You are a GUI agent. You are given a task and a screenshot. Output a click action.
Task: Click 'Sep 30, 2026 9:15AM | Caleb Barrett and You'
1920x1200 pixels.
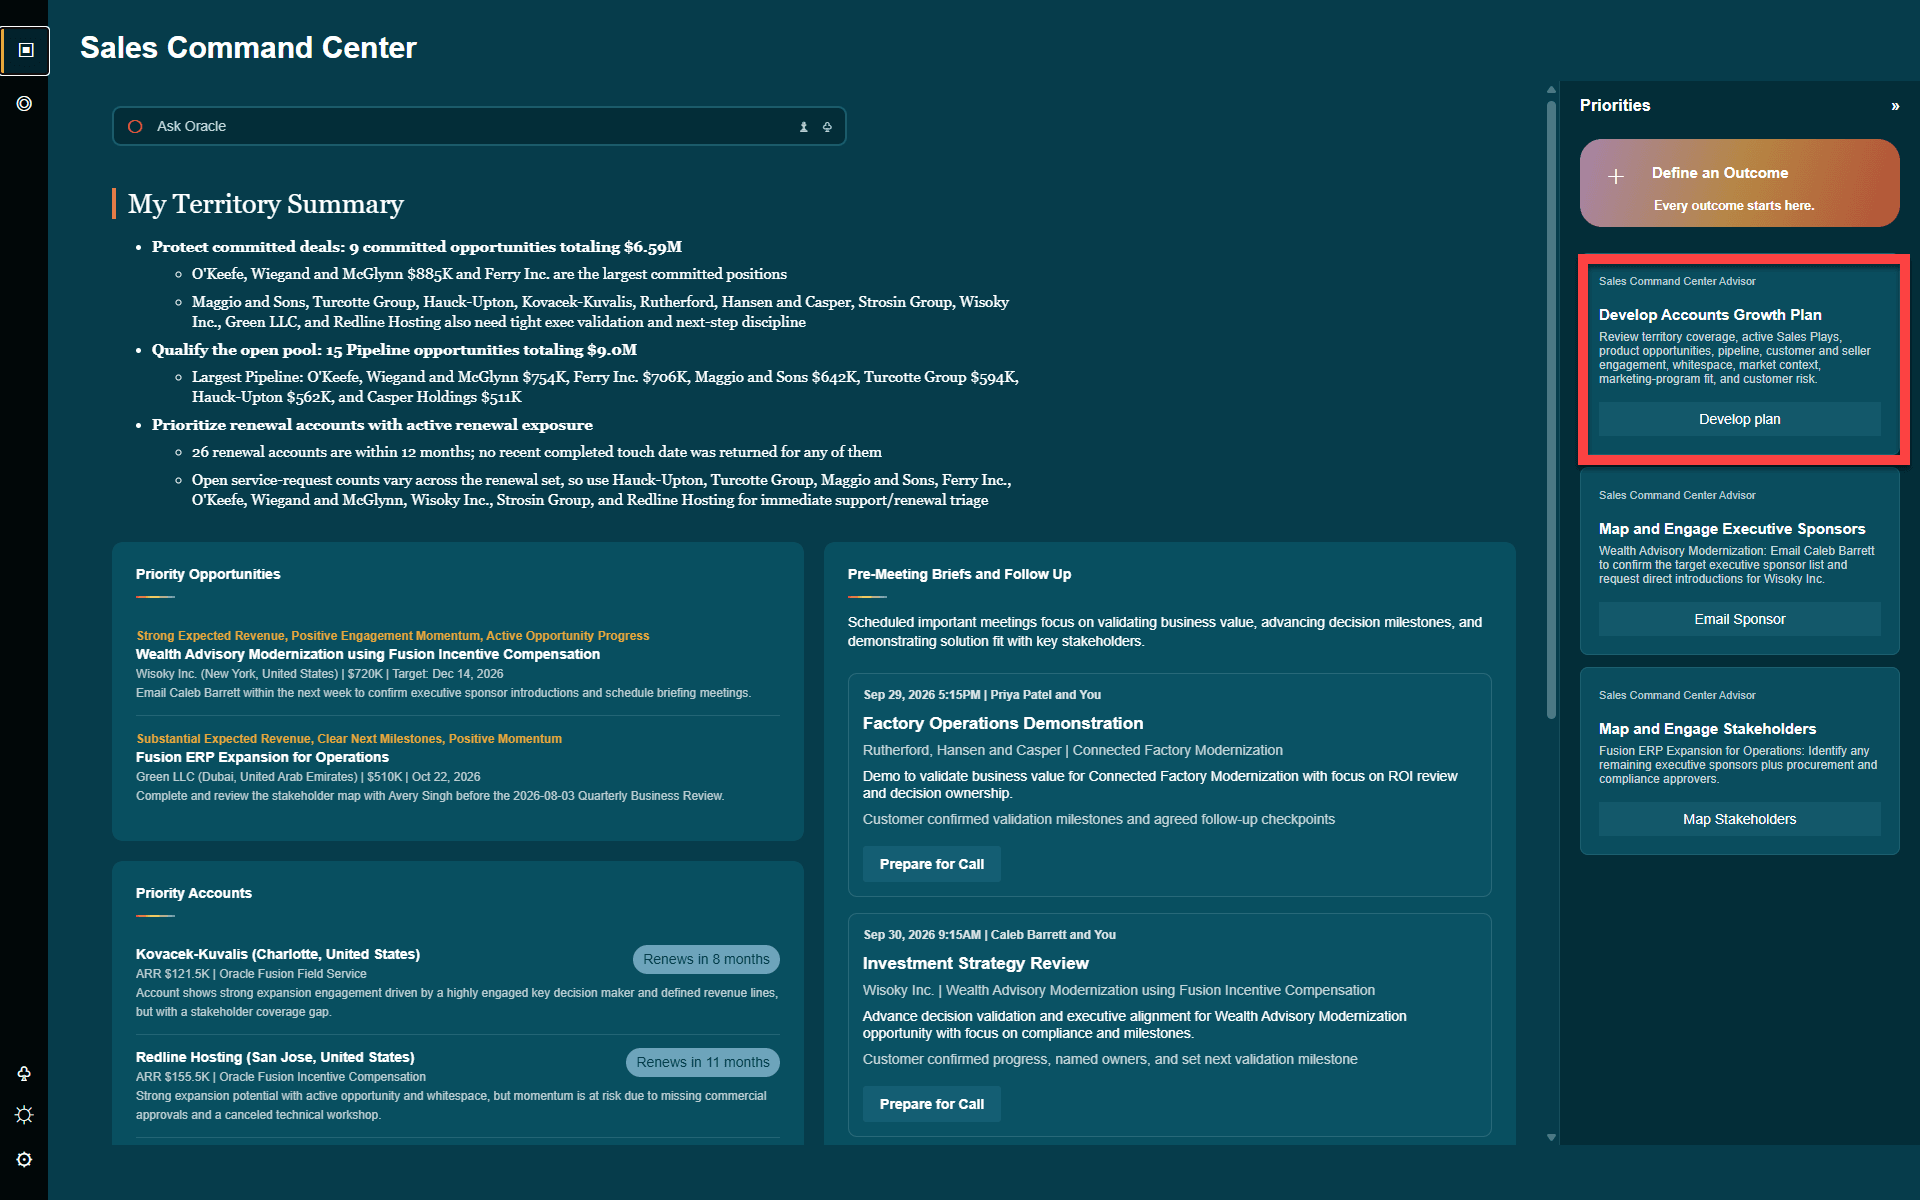point(990,935)
